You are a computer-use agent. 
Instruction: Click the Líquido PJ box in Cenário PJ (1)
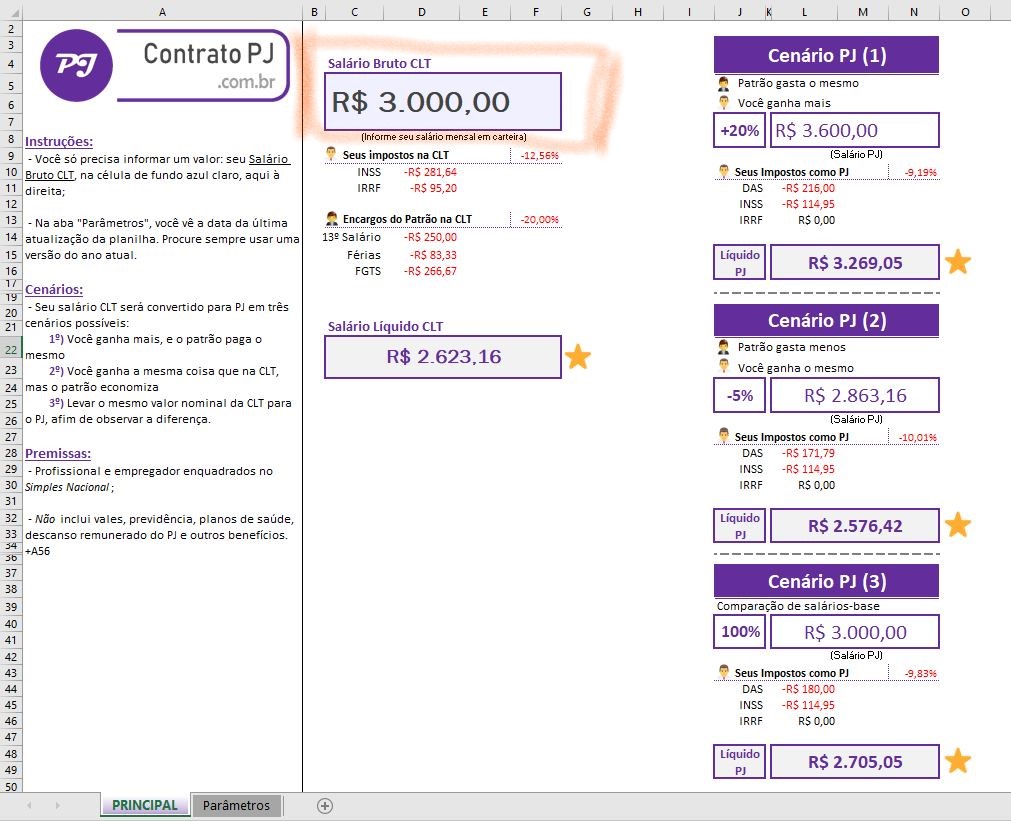[x=738, y=261]
